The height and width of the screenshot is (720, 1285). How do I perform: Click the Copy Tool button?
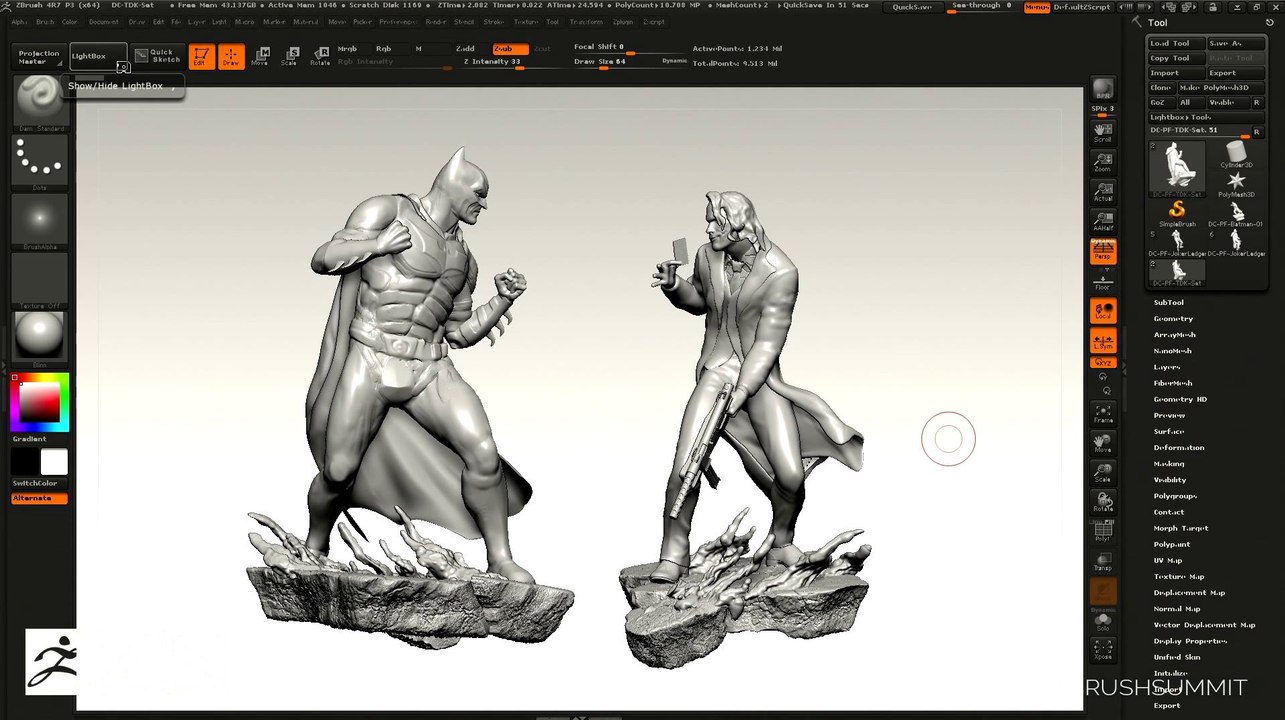[1175, 58]
